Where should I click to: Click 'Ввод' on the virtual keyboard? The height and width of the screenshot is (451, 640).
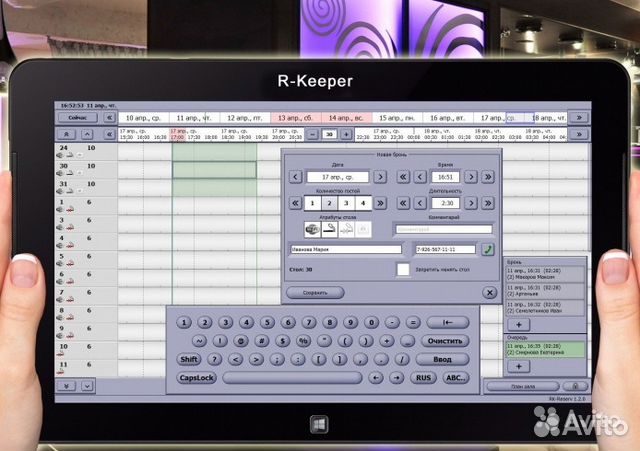442,359
